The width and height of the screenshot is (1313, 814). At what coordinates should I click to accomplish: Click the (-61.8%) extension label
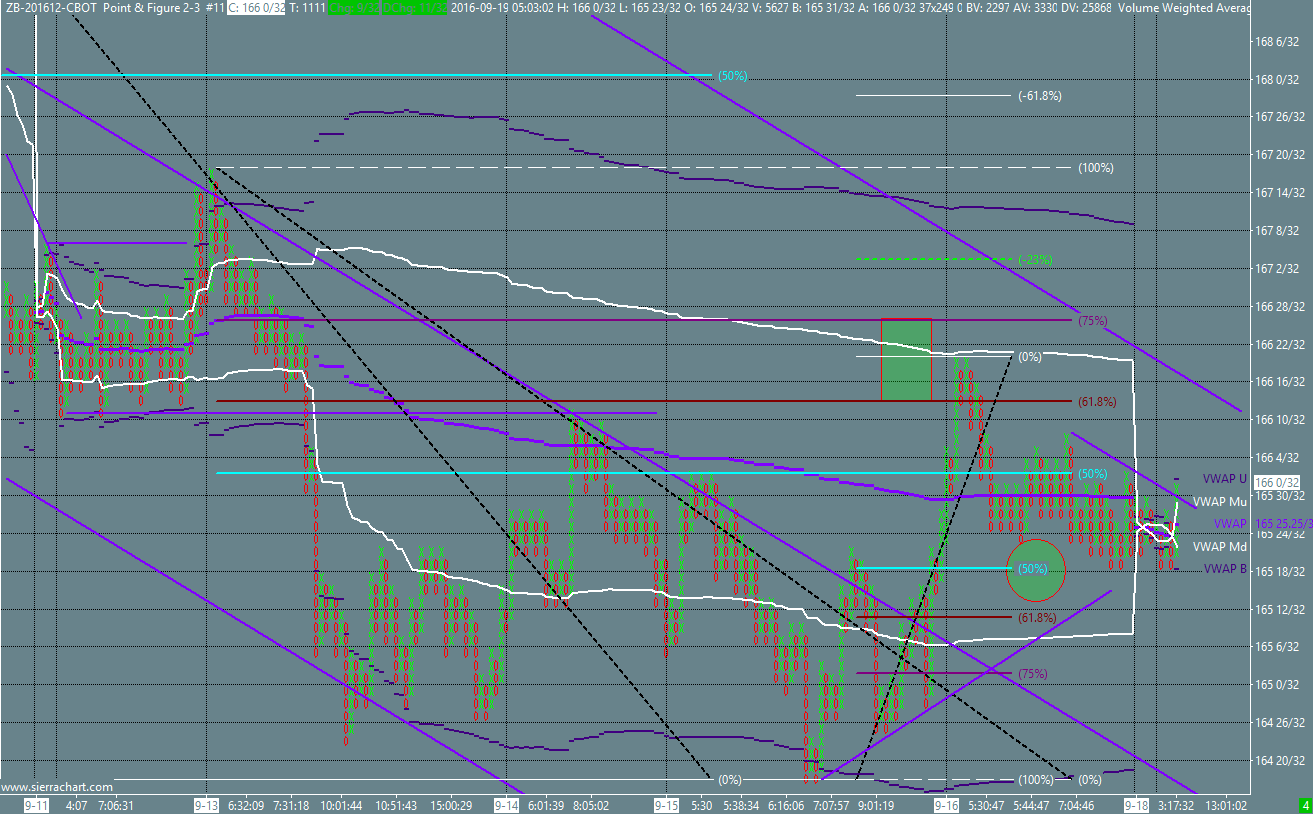(1039, 96)
